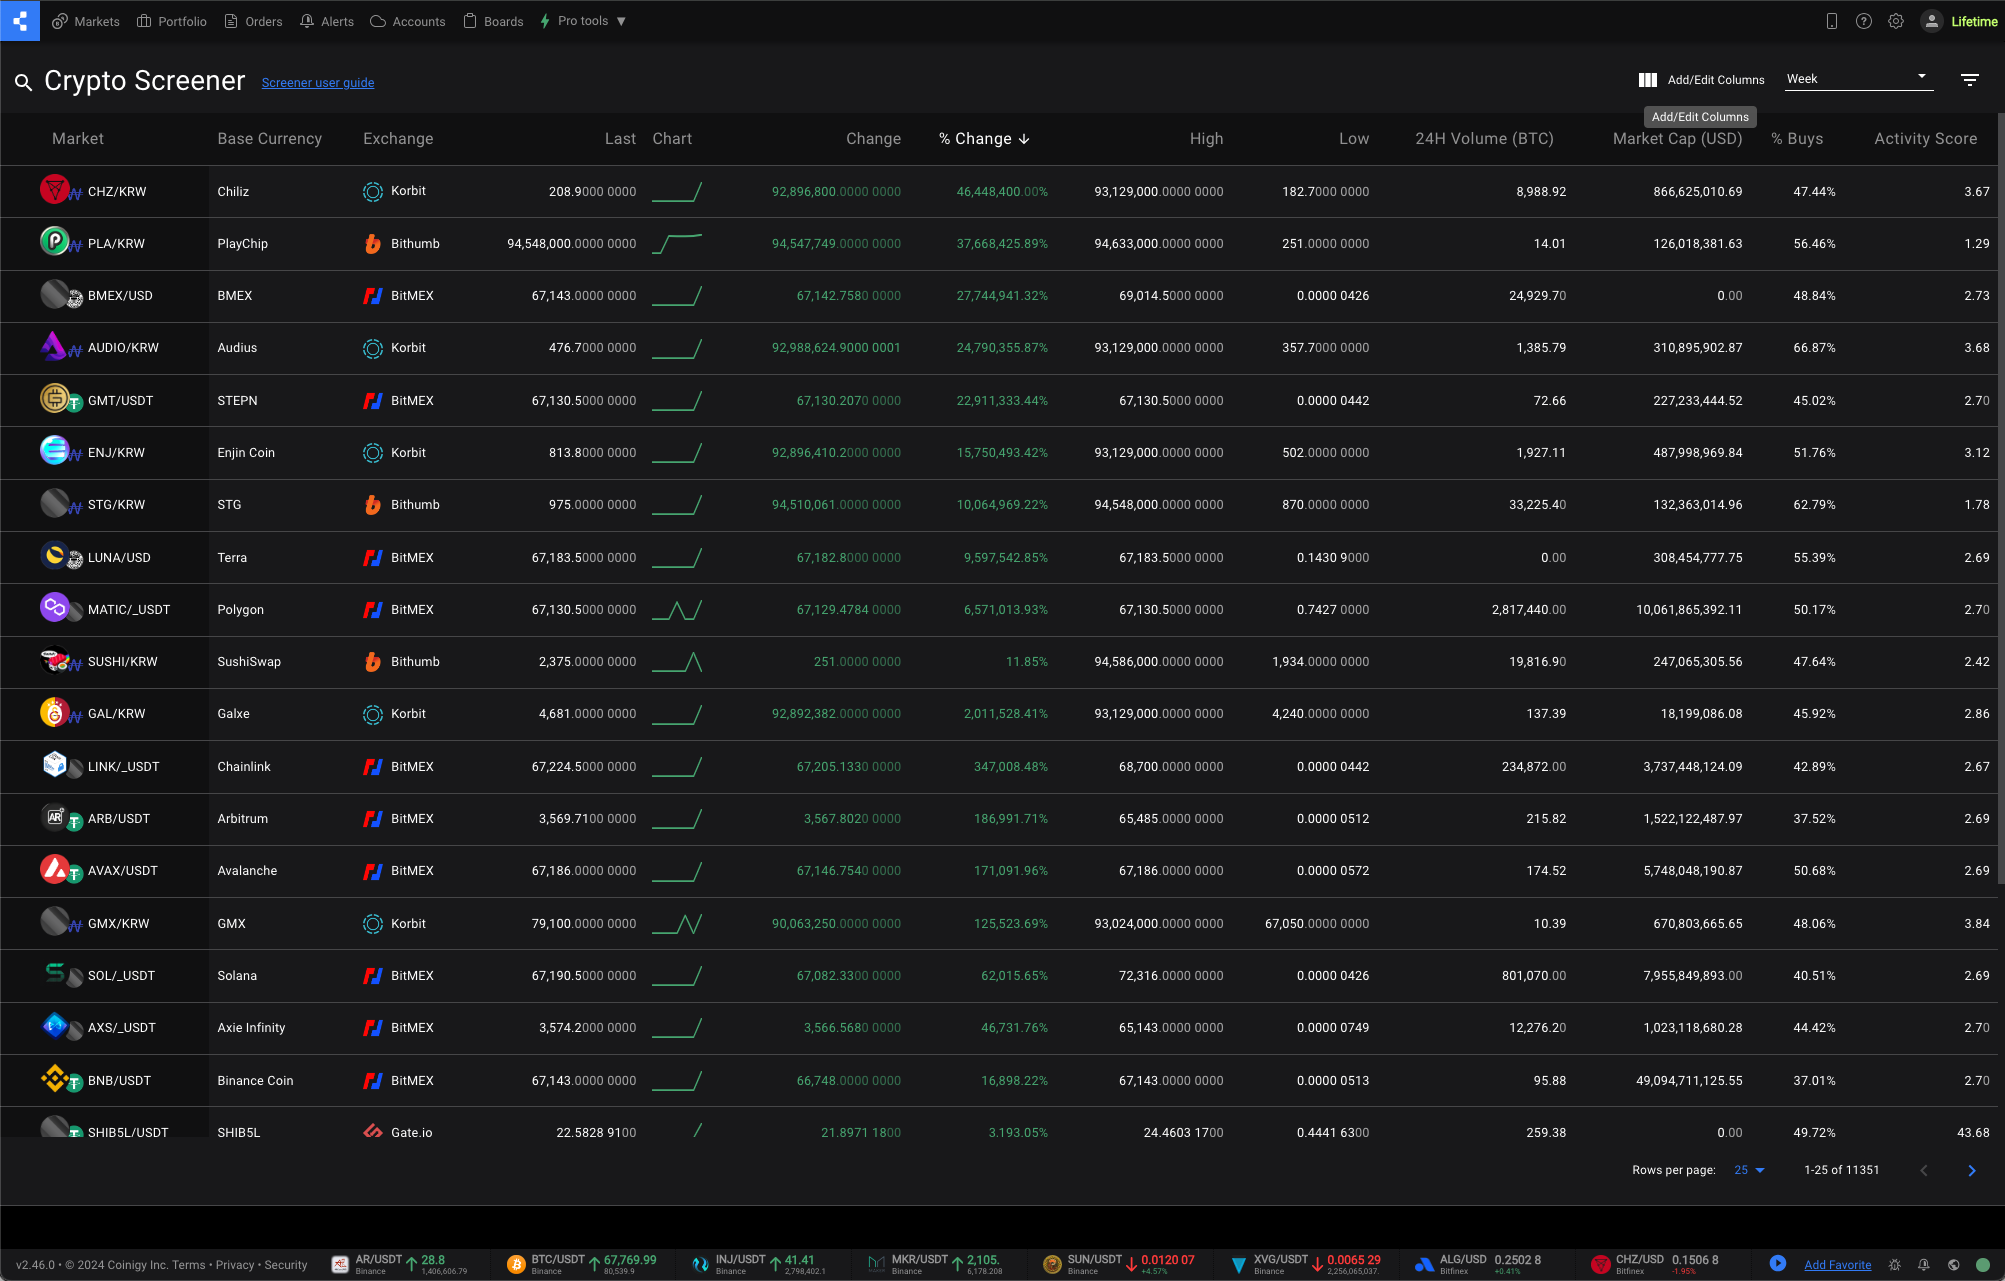Go to next page of results

pyautogui.click(x=1971, y=1170)
